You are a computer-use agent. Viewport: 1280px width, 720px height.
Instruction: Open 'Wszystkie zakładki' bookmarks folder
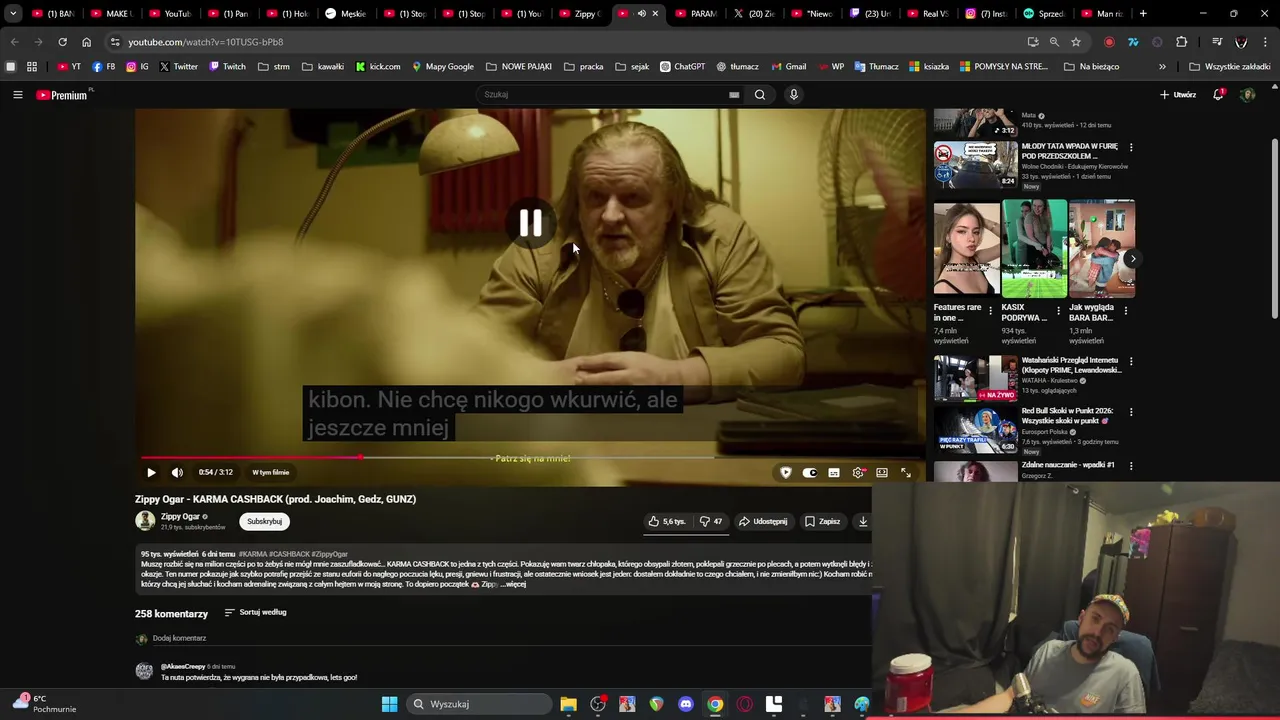tap(1229, 67)
